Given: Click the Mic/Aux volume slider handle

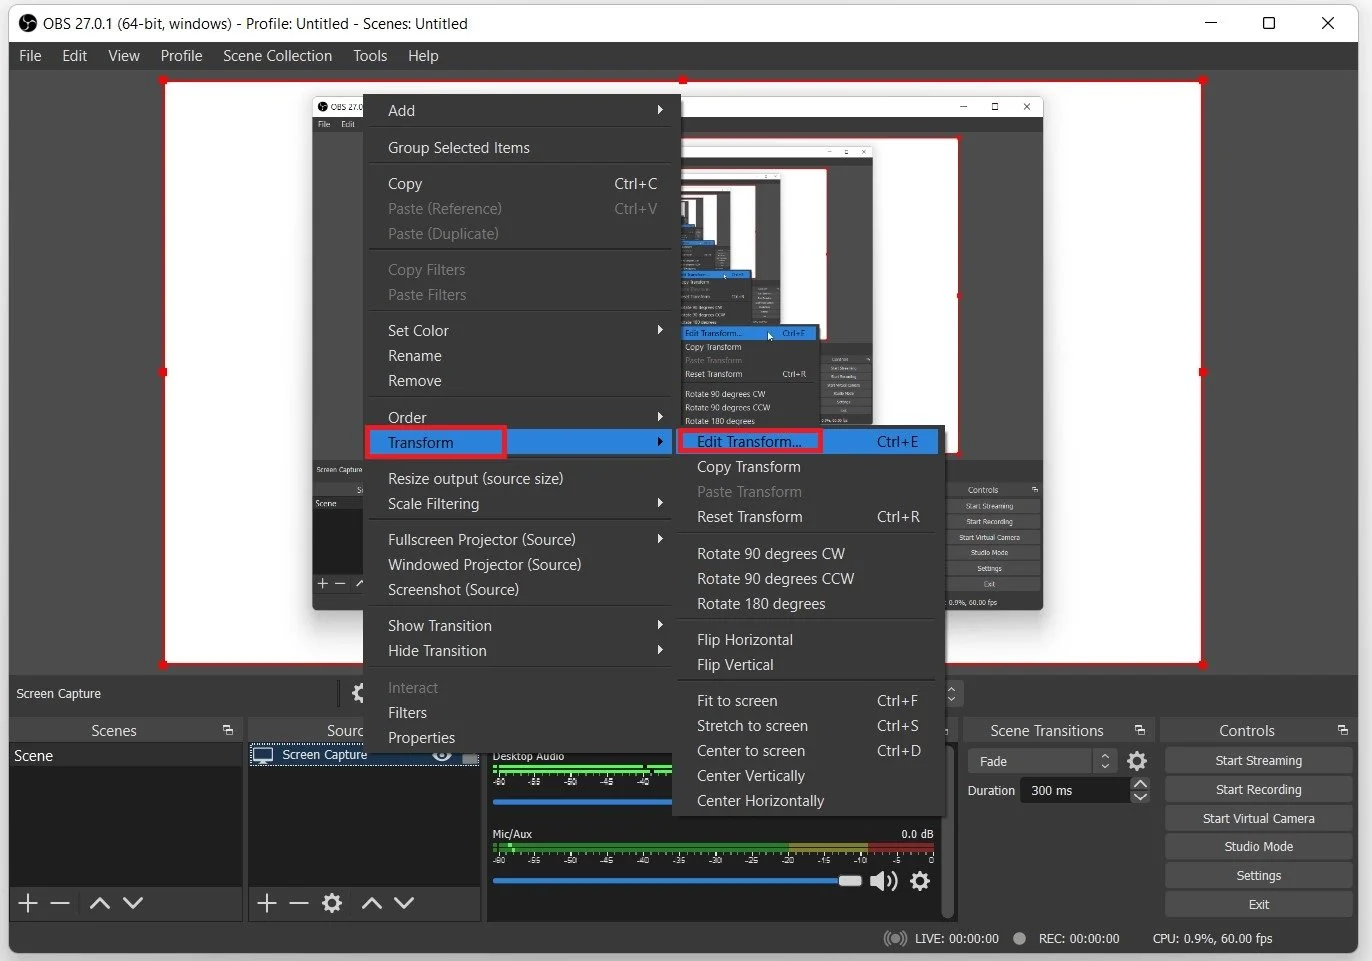Looking at the screenshot, I should tap(850, 881).
